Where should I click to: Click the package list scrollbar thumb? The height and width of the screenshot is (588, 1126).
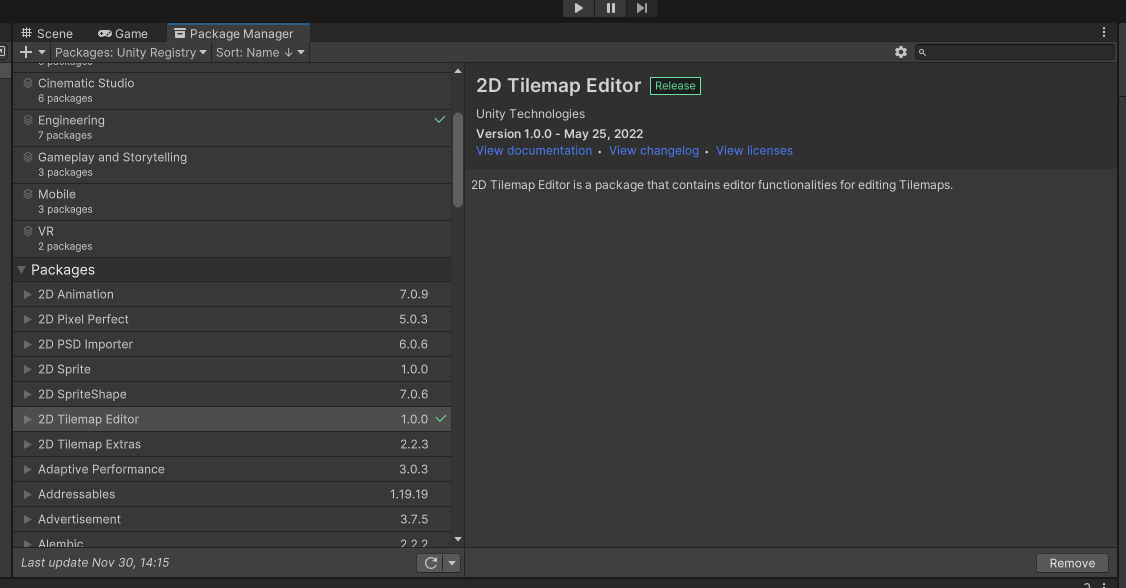457,160
